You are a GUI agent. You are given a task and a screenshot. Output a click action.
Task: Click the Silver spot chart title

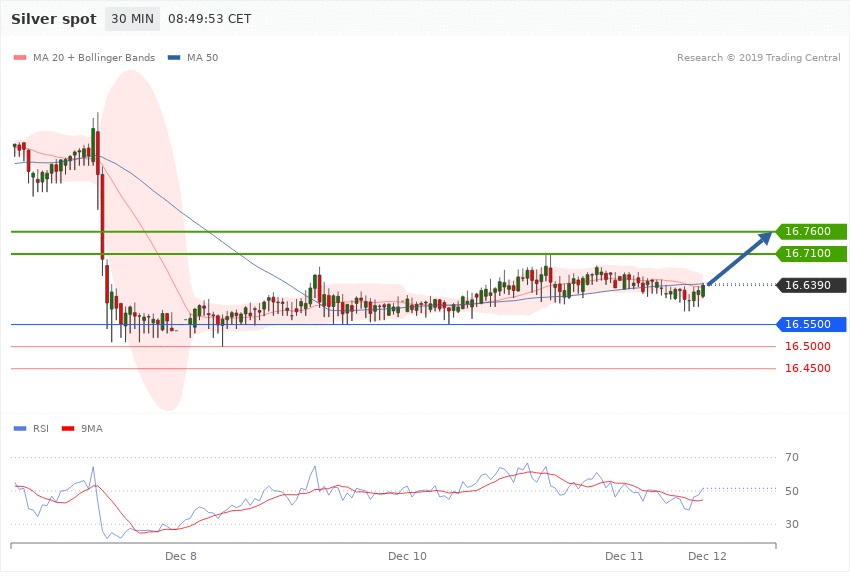point(55,19)
